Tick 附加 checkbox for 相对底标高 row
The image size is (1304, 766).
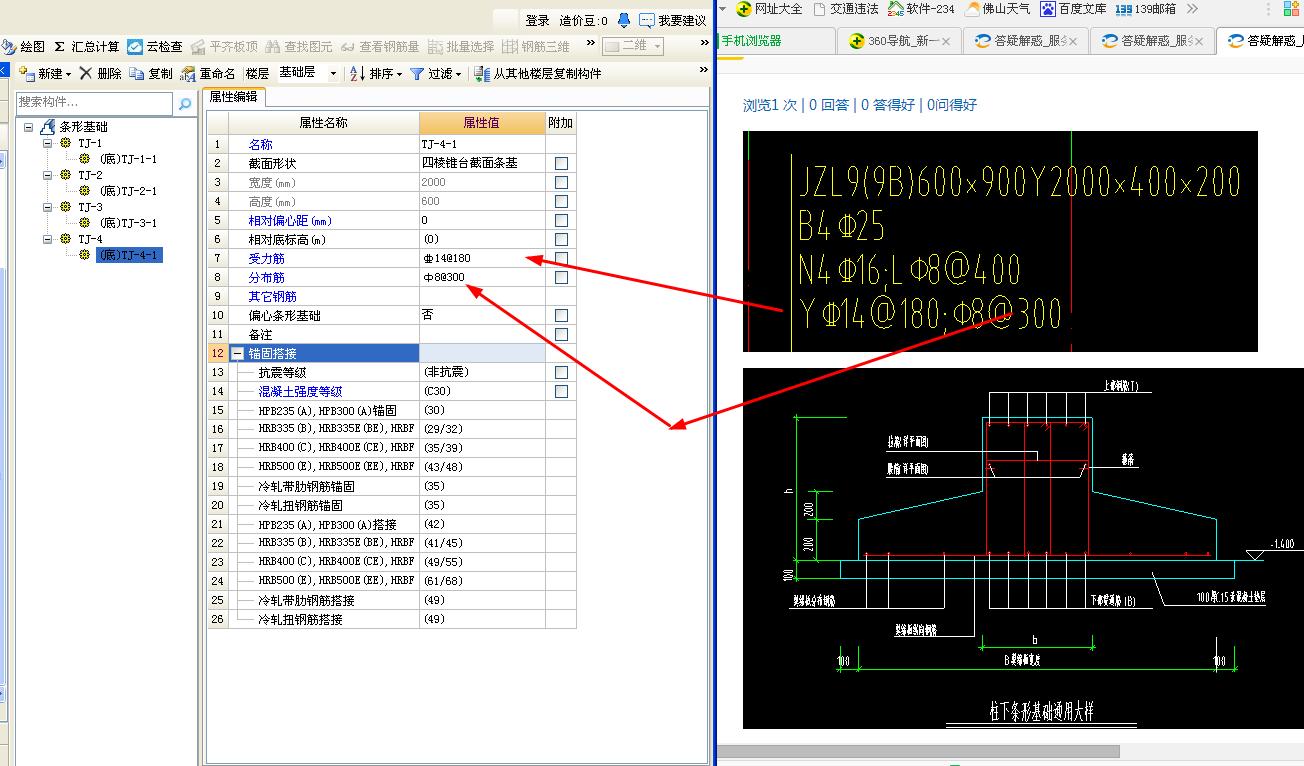click(561, 239)
